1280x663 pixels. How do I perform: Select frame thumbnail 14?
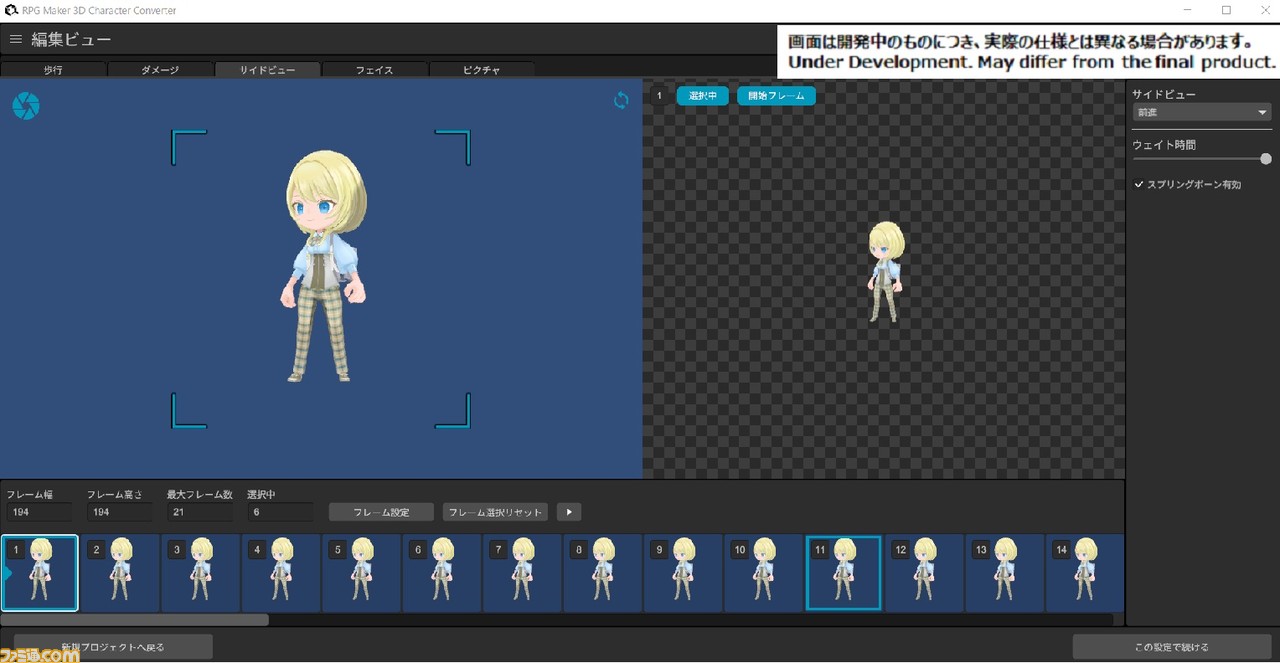(1084, 573)
